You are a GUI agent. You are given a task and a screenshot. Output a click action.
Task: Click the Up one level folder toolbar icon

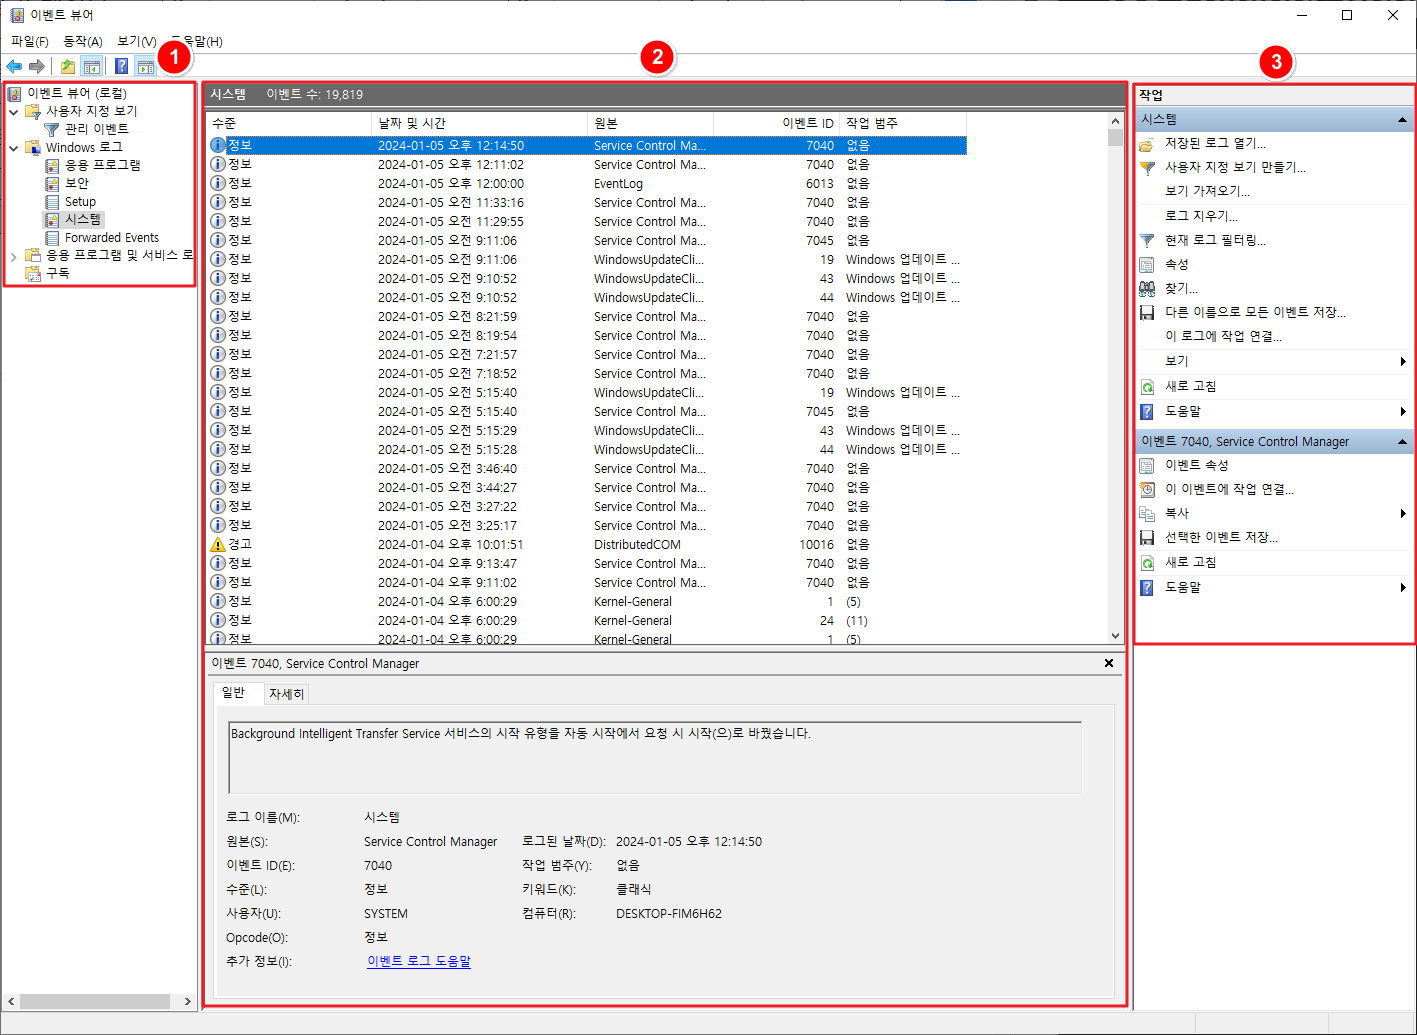67,66
